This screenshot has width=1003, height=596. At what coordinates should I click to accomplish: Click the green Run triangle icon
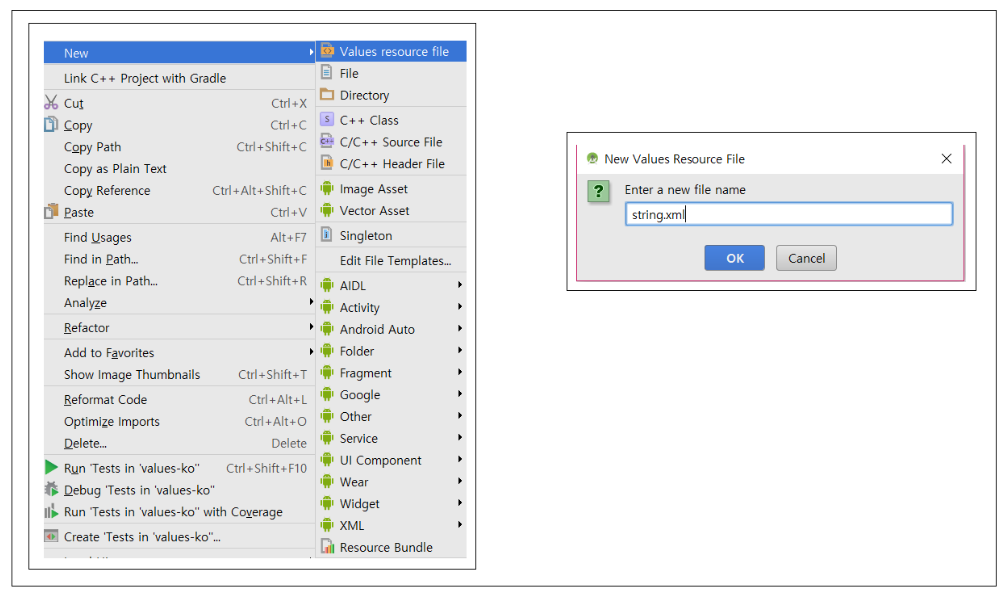[51, 467]
